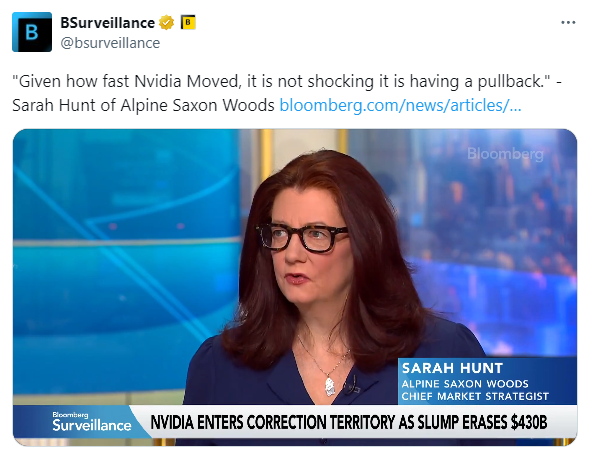Click the yellow Bloomberg affiliate badge
The height and width of the screenshot is (461, 590).
pyautogui.click(x=188, y=23)
